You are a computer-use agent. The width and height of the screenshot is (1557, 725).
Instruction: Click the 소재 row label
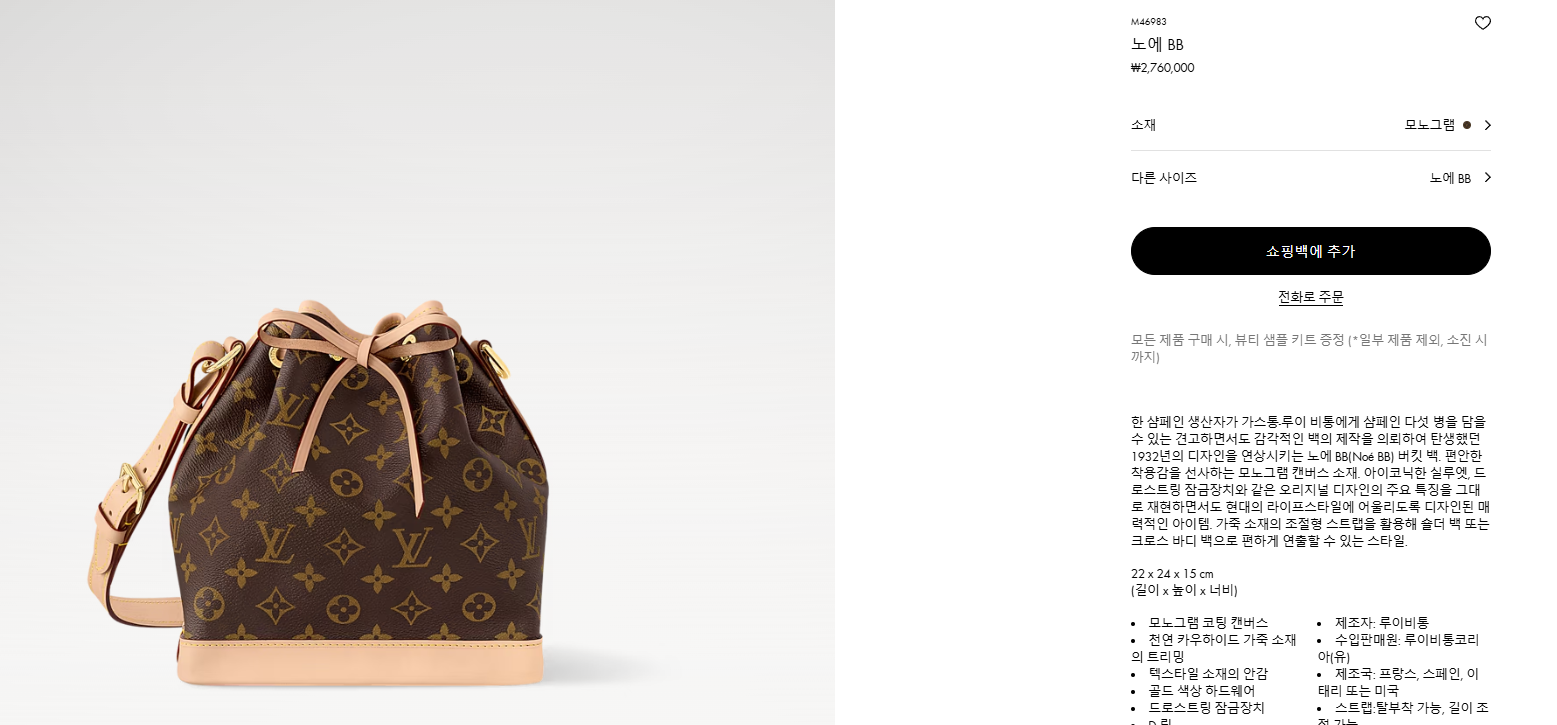pyautogui.click(x=1143, y=125)
